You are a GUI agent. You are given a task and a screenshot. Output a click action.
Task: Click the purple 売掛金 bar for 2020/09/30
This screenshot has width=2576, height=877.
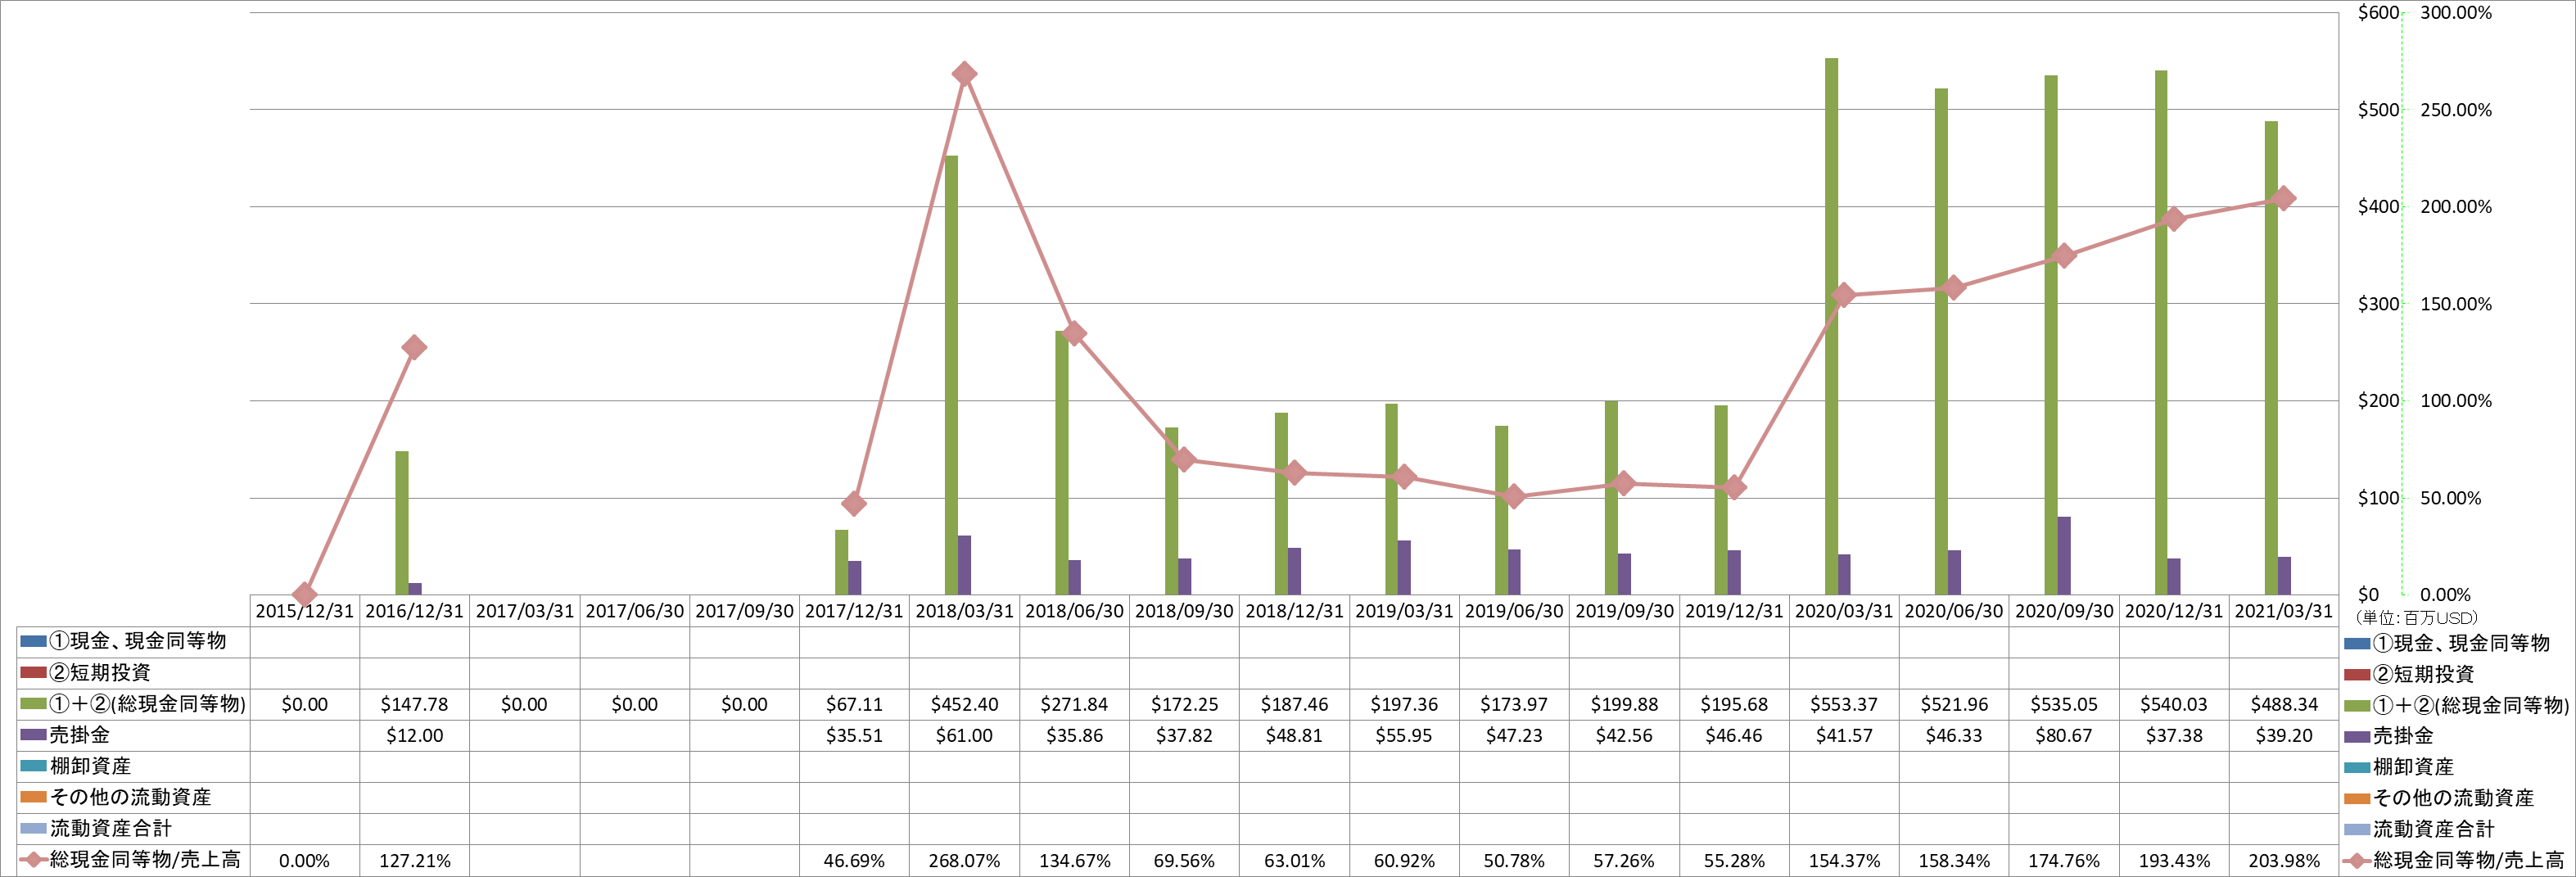(2064, 555)
